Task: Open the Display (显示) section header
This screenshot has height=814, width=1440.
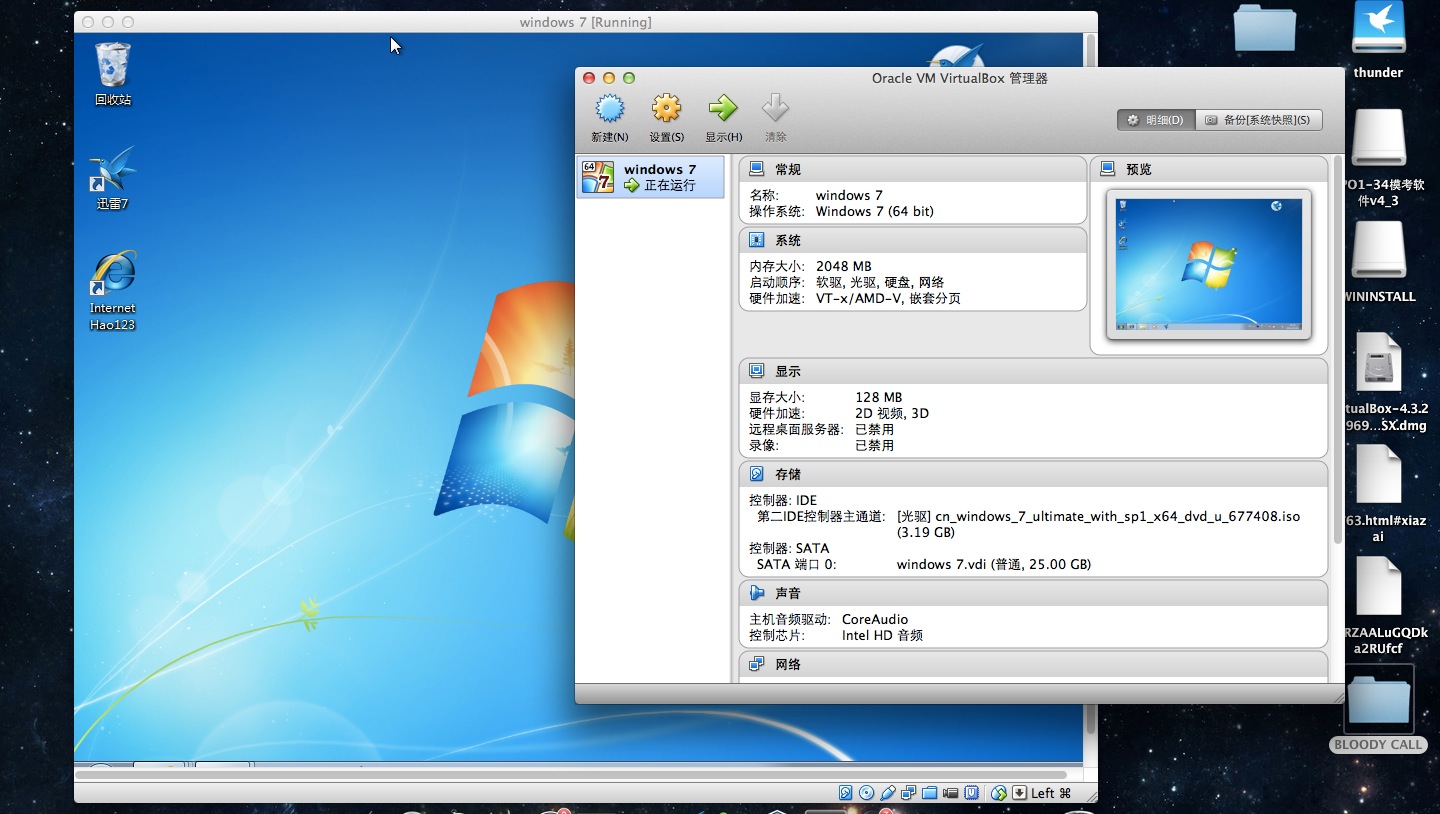Action: click(x=1033, y=371)
